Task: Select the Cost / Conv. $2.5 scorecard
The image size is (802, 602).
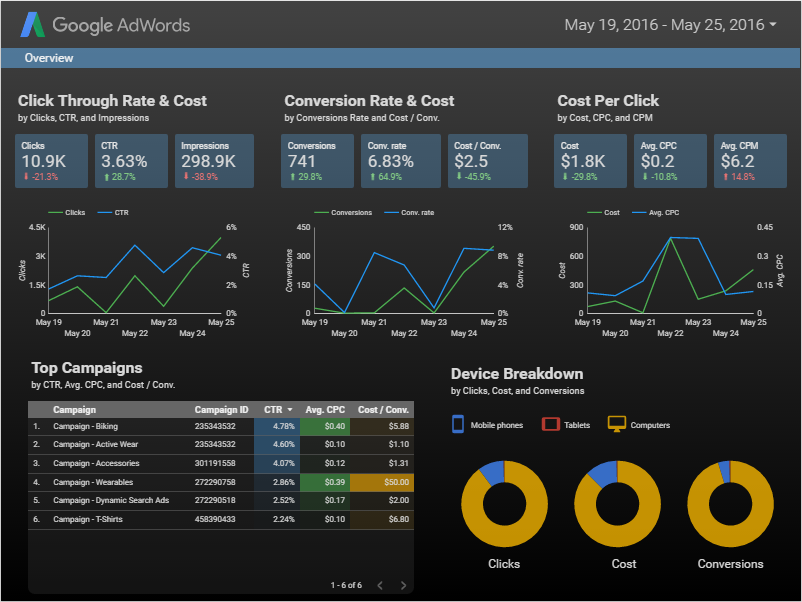Action: (x=488, y=161)
